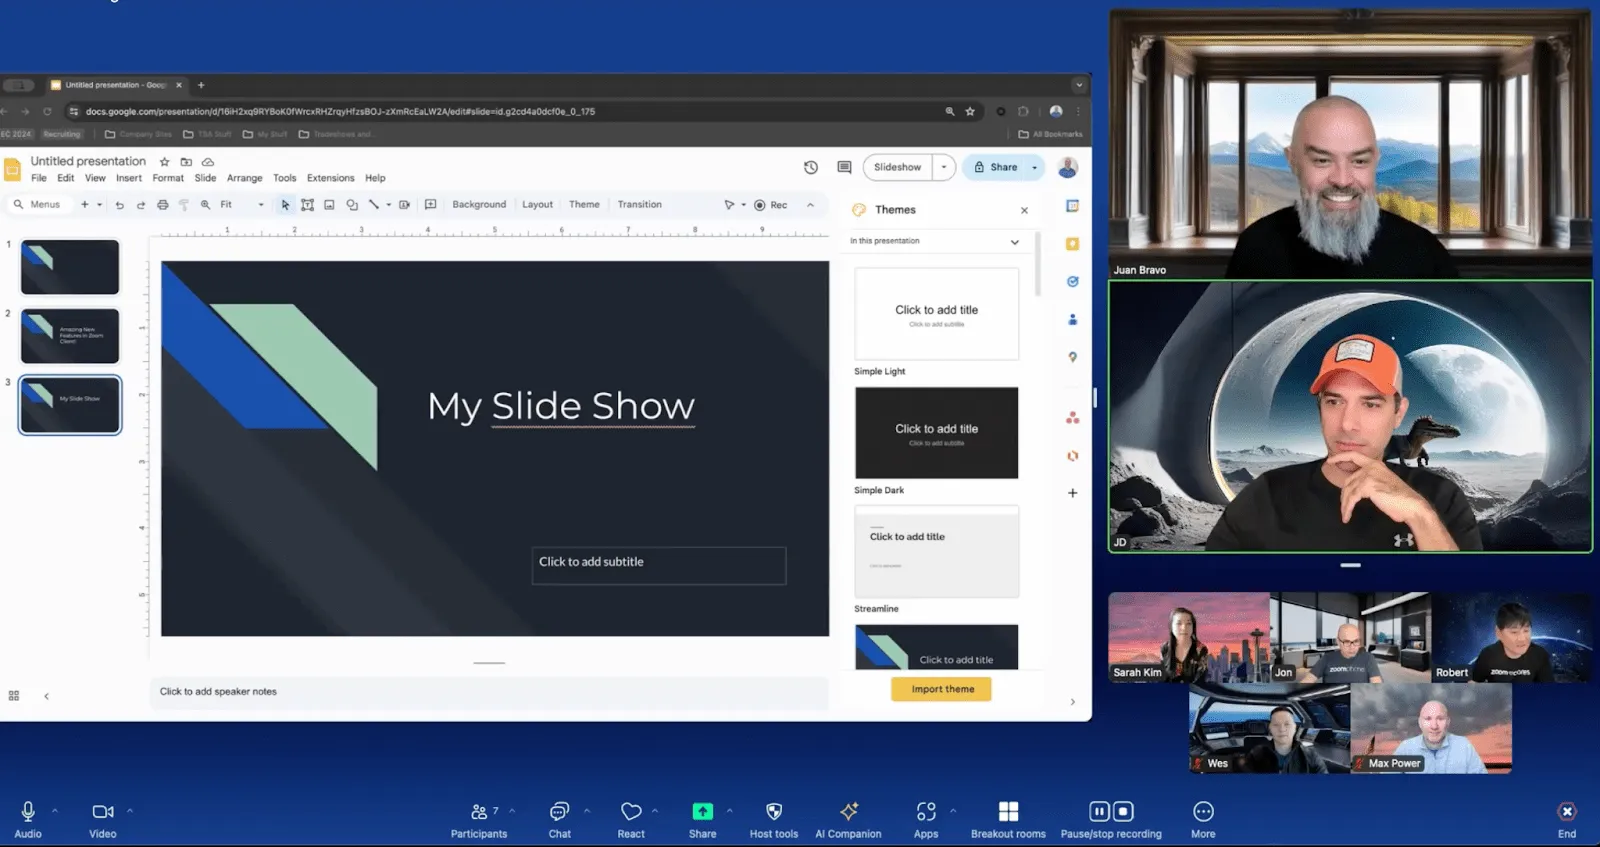Select the Text box tool
The image size is (1600, 847).
307,205
